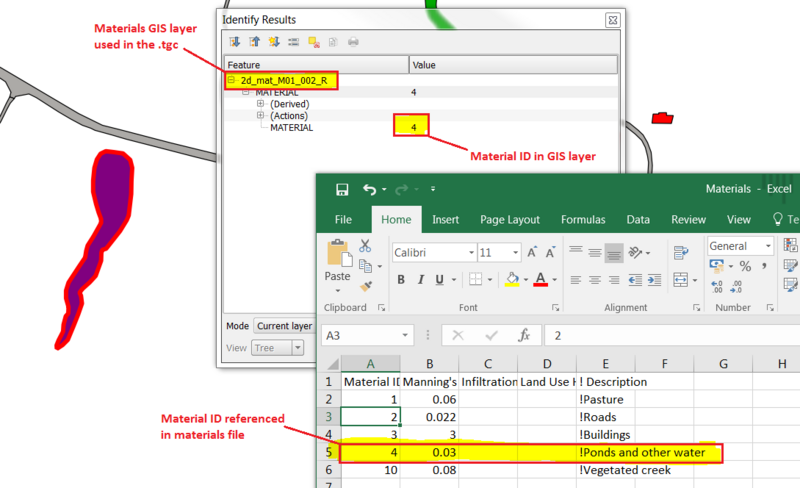Open form view icon in Identify Results
Screen dimensions: 800x488
(x=293, y=42)
